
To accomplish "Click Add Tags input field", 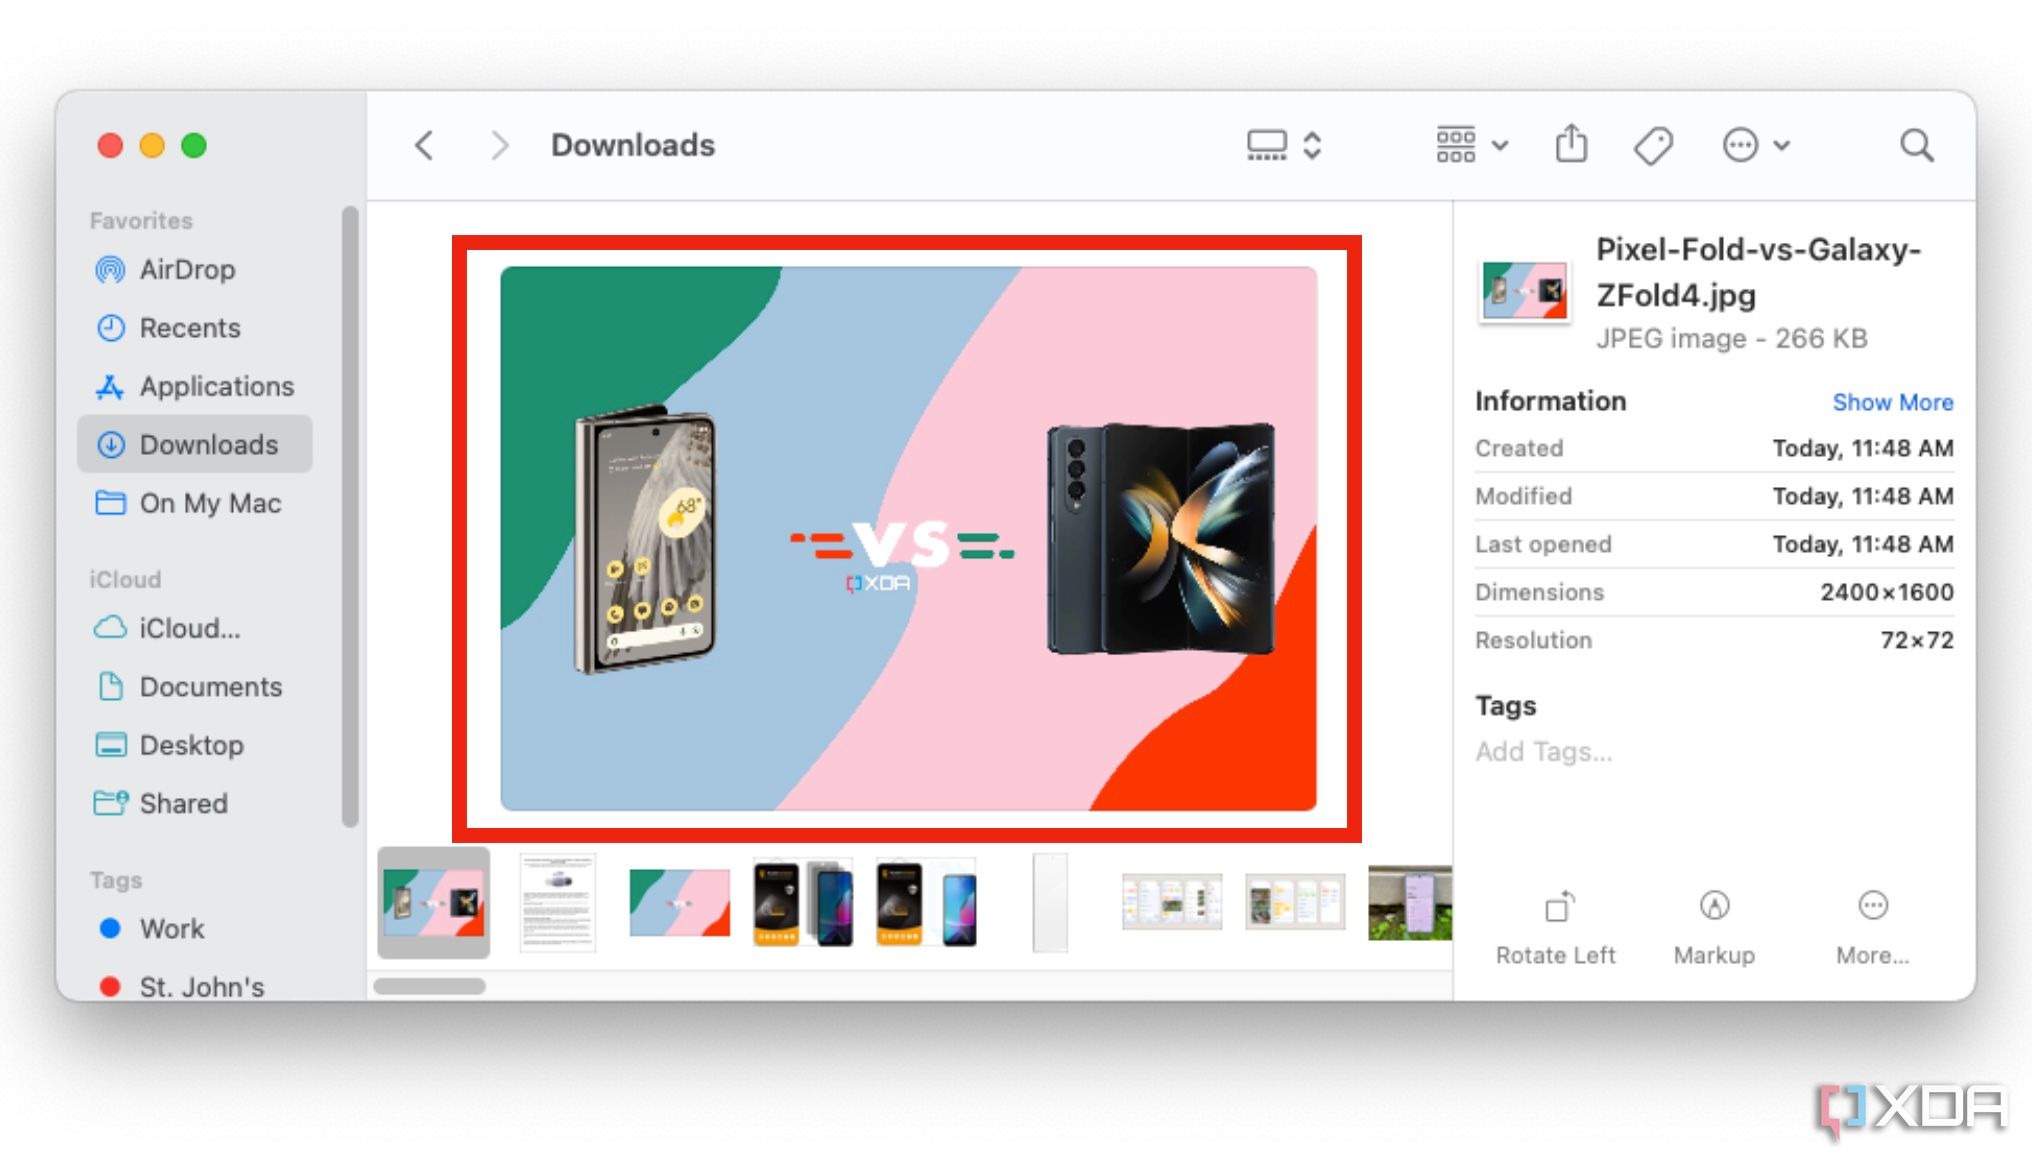I will point(1541,751).
